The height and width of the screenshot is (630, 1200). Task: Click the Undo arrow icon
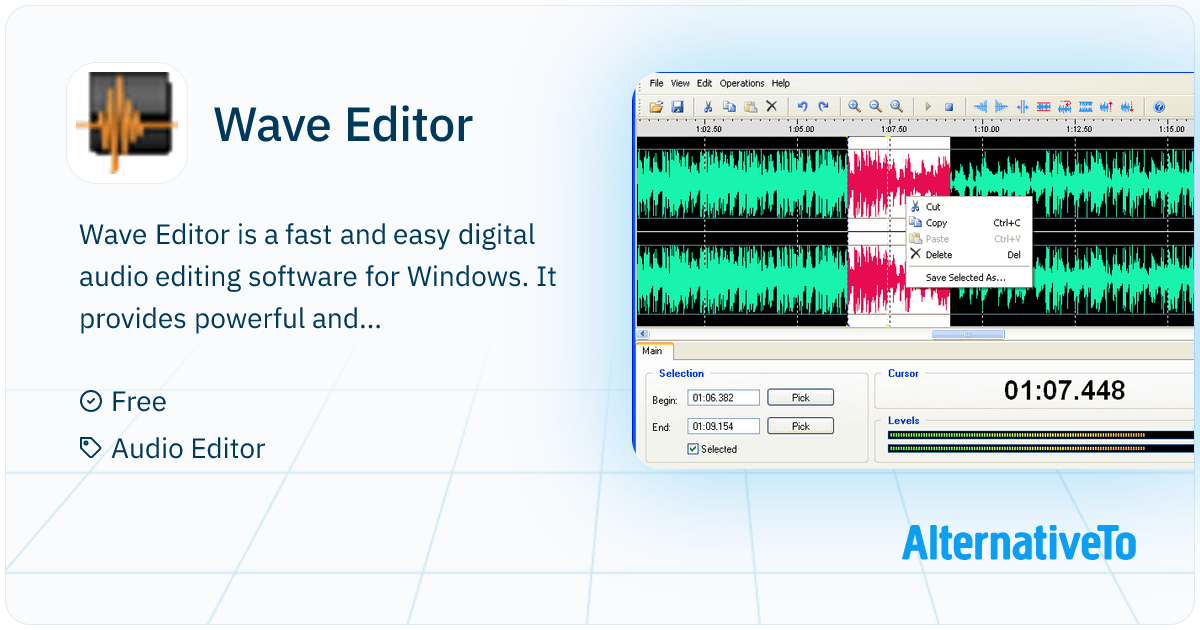(x=802, y=107)
